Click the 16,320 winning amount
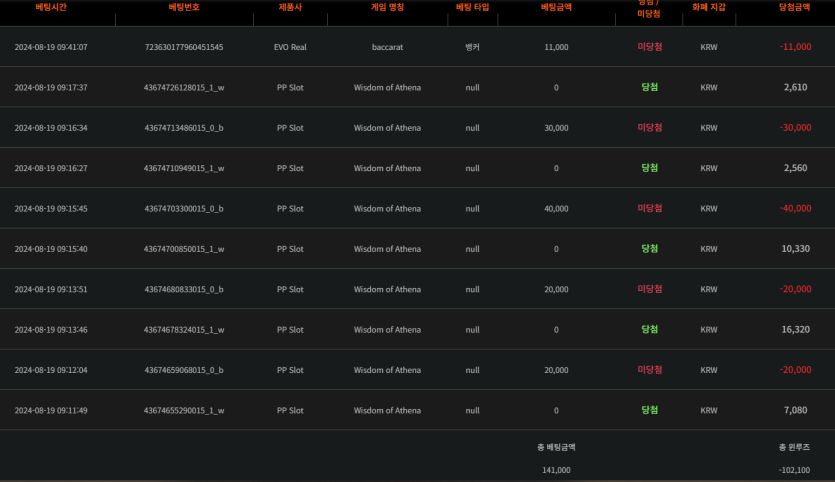The image size is (835, 482). (x=795, y=329)
